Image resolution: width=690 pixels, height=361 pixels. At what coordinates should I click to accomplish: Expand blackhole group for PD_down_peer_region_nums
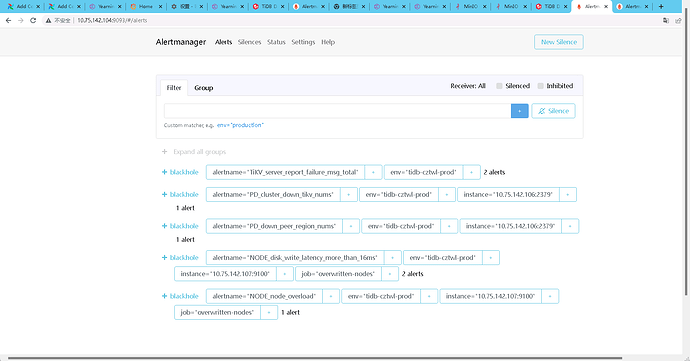point(180,226)
